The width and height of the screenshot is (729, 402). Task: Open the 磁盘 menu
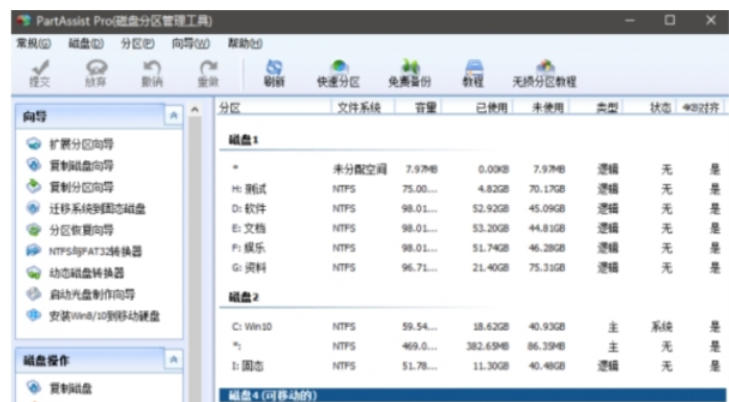pos(86,44)
